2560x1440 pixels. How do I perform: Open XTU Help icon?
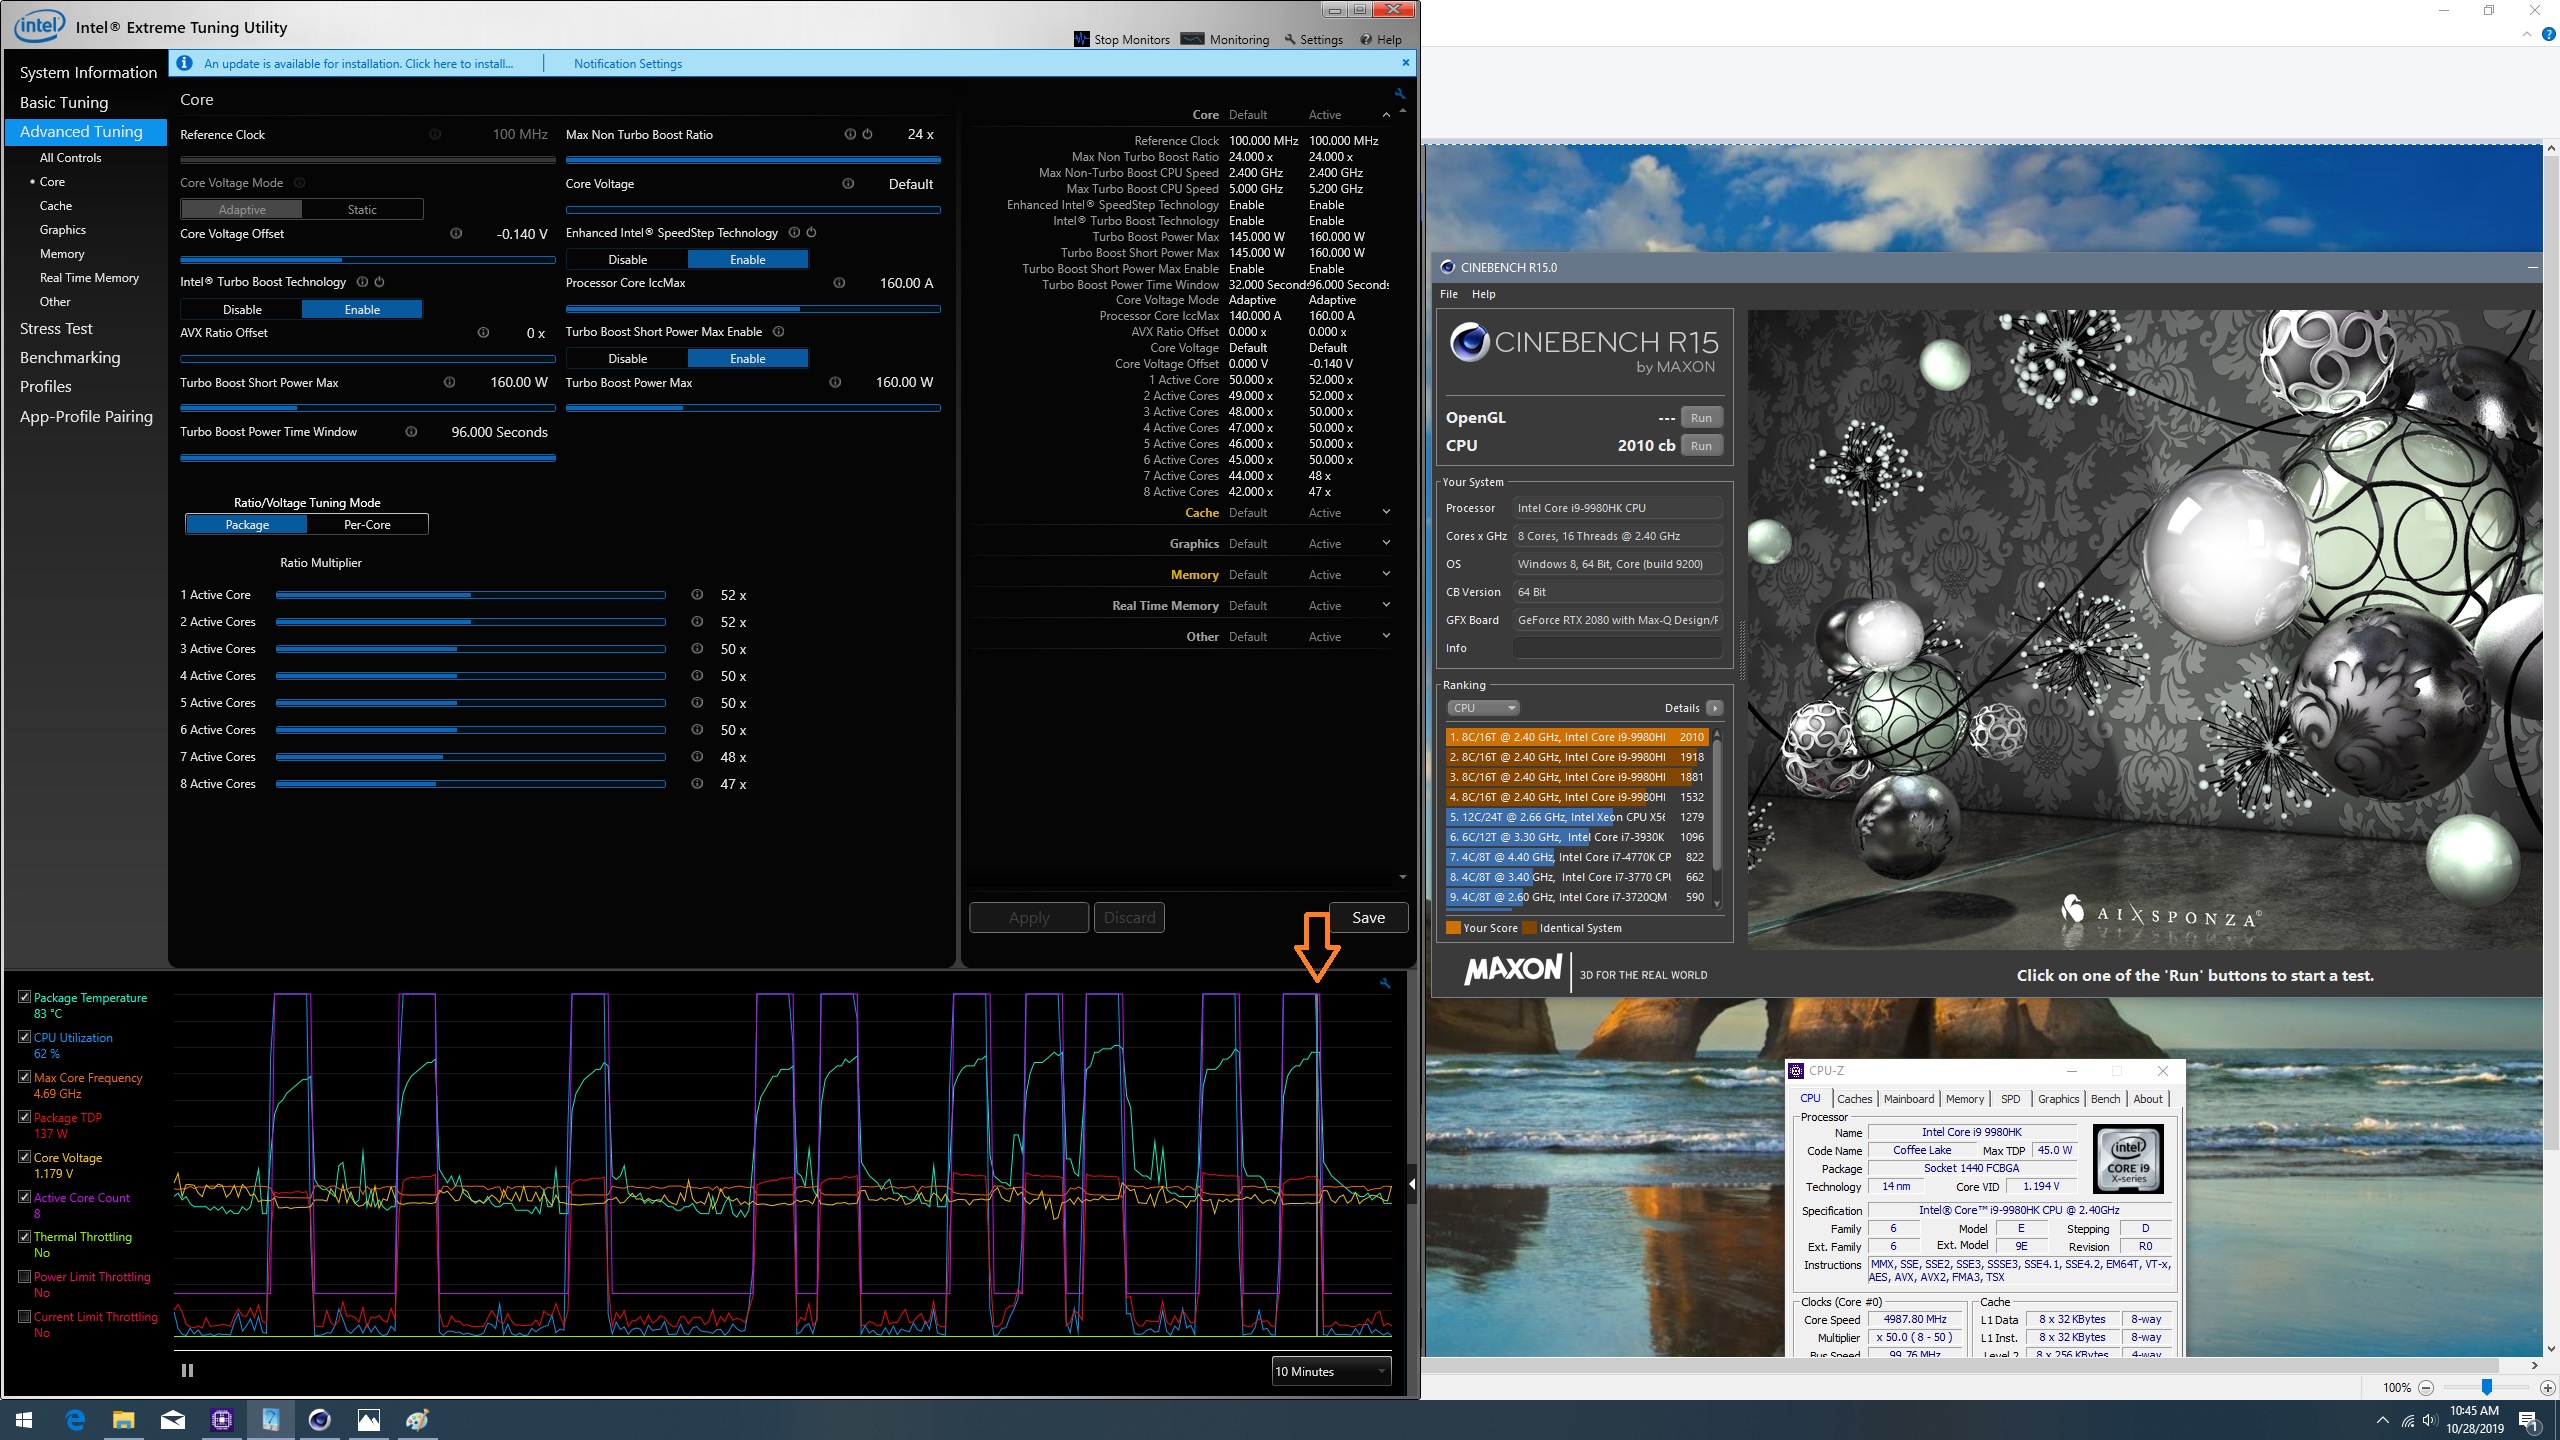(x=1366, y=39)
